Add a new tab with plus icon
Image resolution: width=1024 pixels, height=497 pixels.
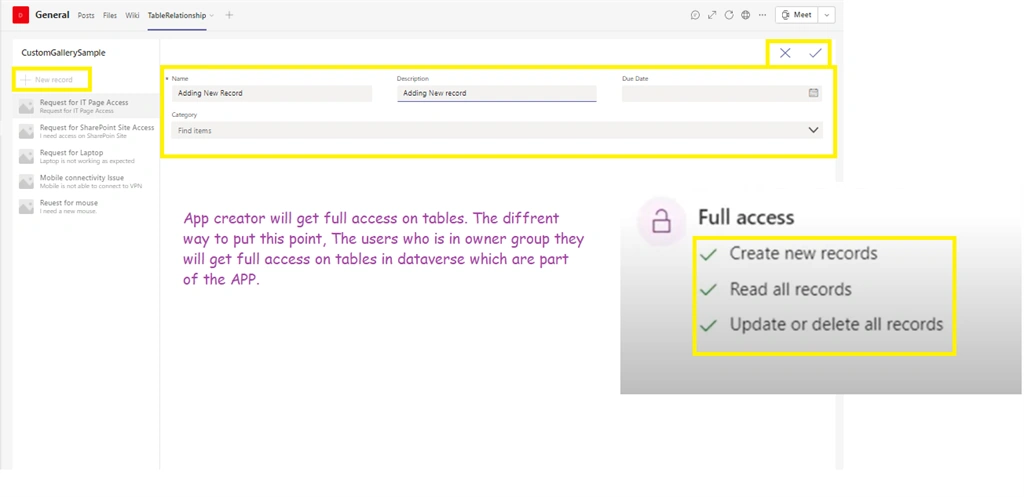(x=229, y=15)
